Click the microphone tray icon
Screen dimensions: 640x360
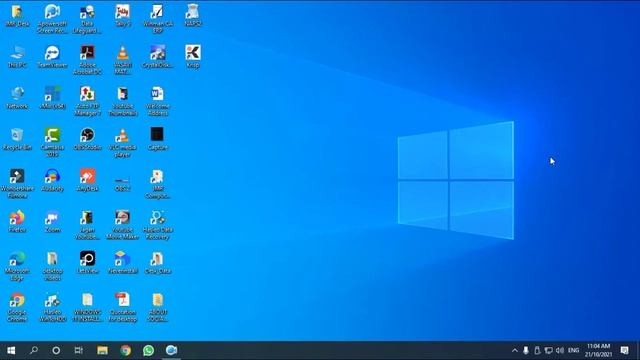(526, 350)
